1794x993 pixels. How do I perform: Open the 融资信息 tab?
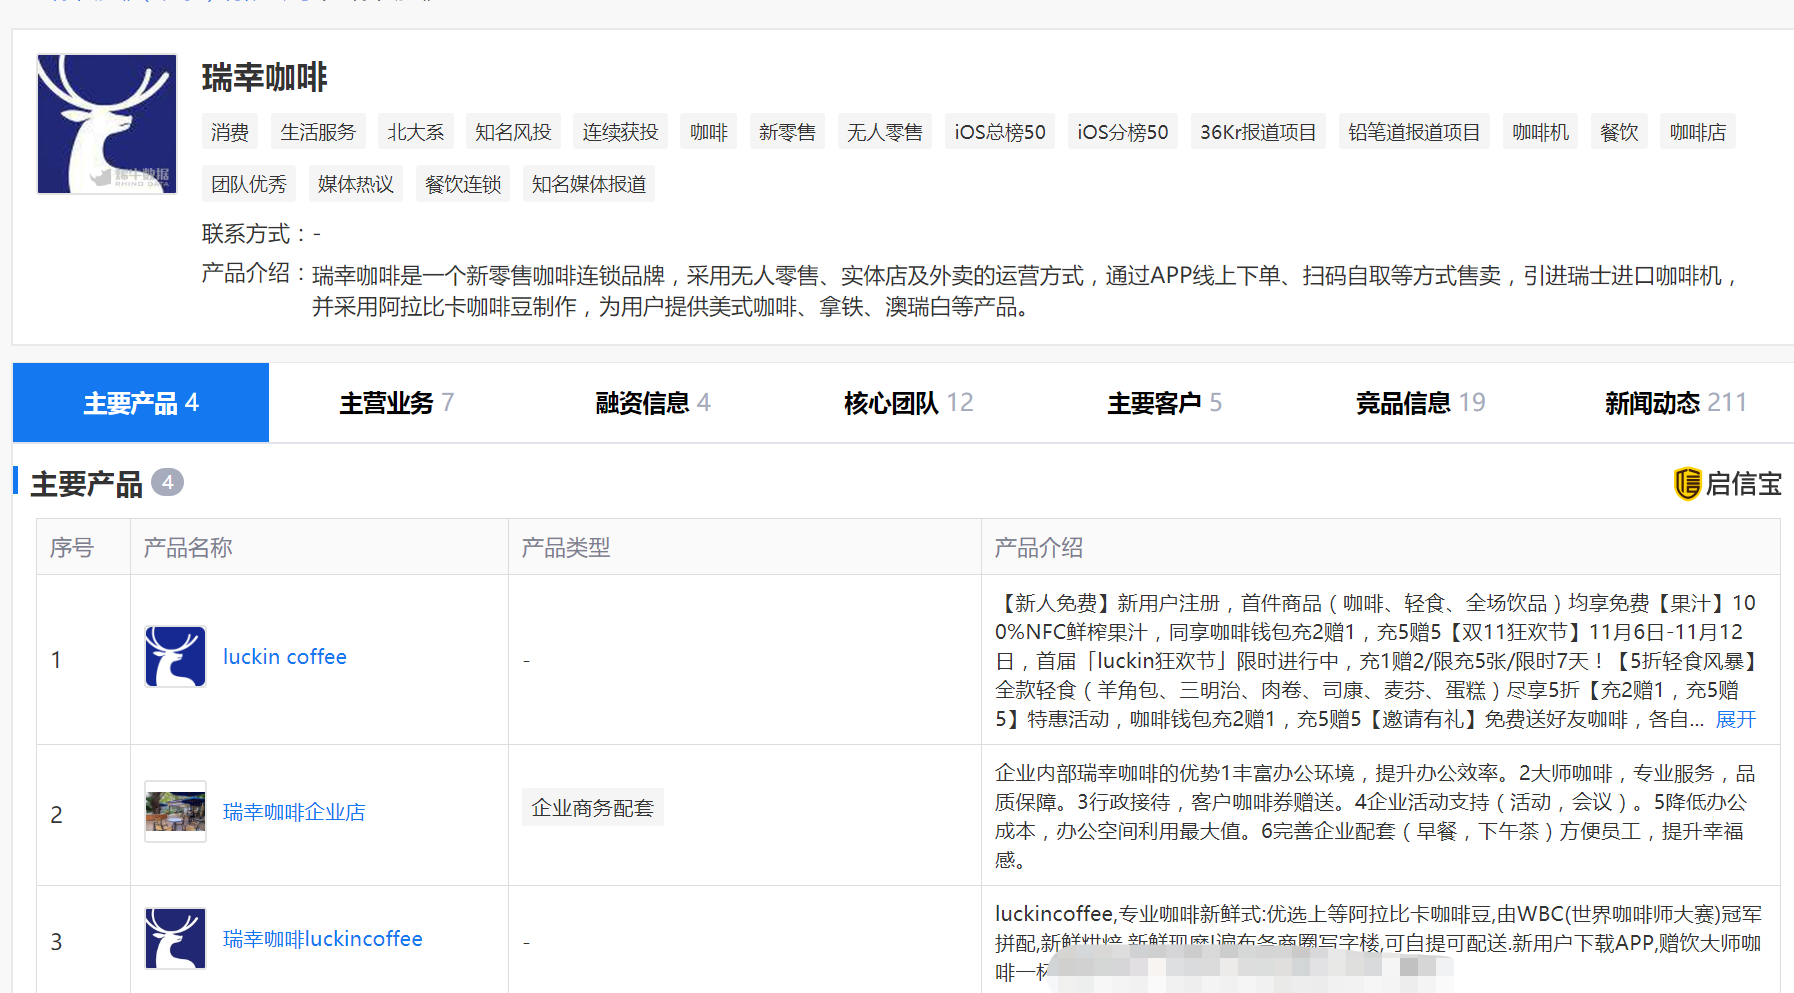(x=653, y=403)
